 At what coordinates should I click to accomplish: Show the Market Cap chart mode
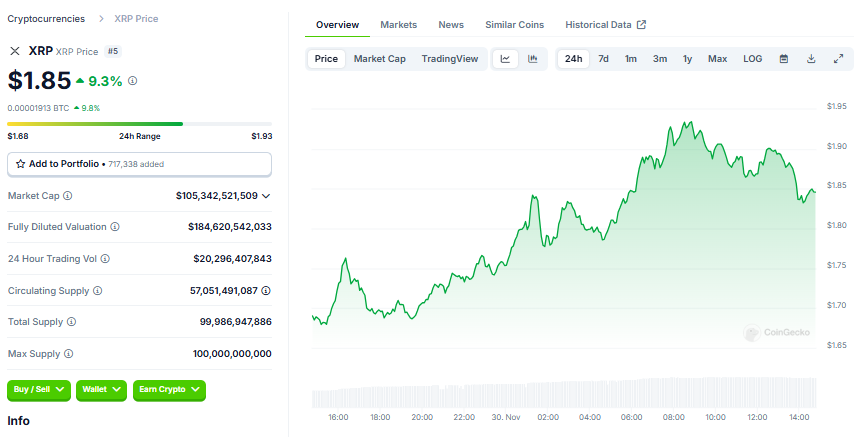pos(379,59)
